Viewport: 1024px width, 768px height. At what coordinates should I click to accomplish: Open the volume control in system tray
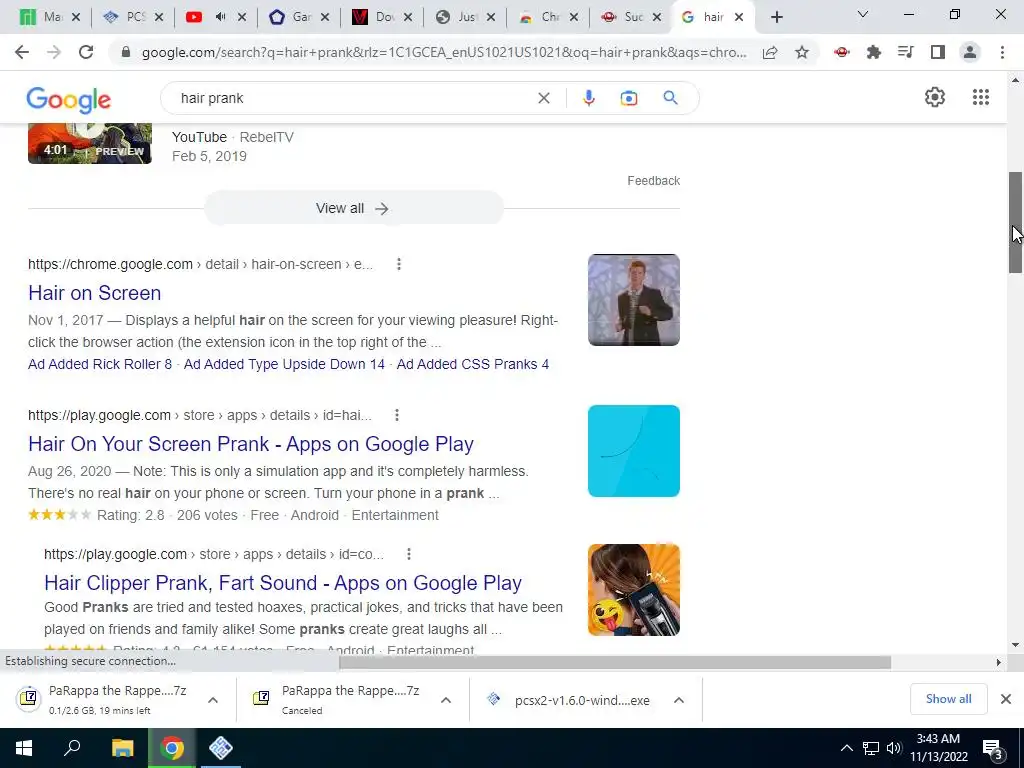(893, 748)
